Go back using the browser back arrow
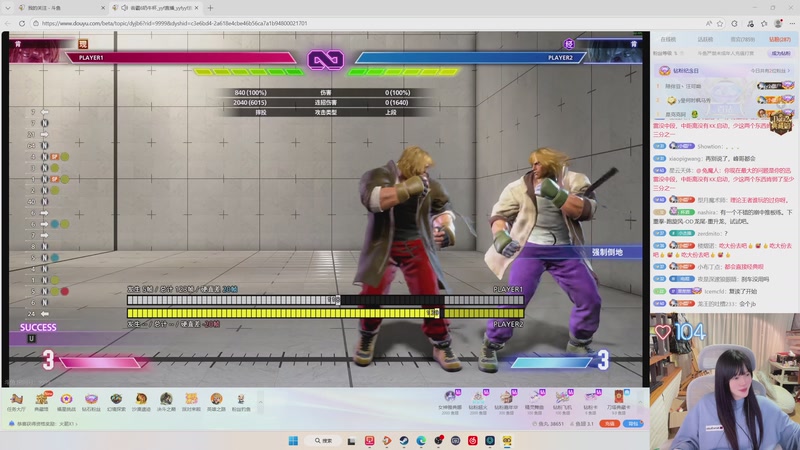Viewport: 800px width, 450px height. coord(7,23)
